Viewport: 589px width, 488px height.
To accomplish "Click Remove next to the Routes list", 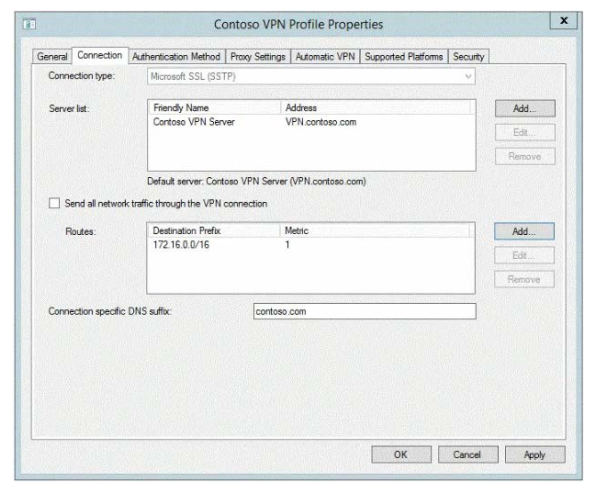I will 524,280.
